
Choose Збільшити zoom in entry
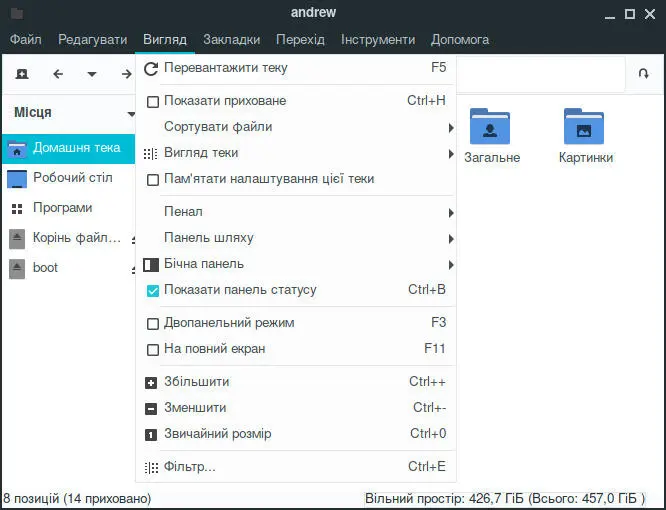(296, 382)
